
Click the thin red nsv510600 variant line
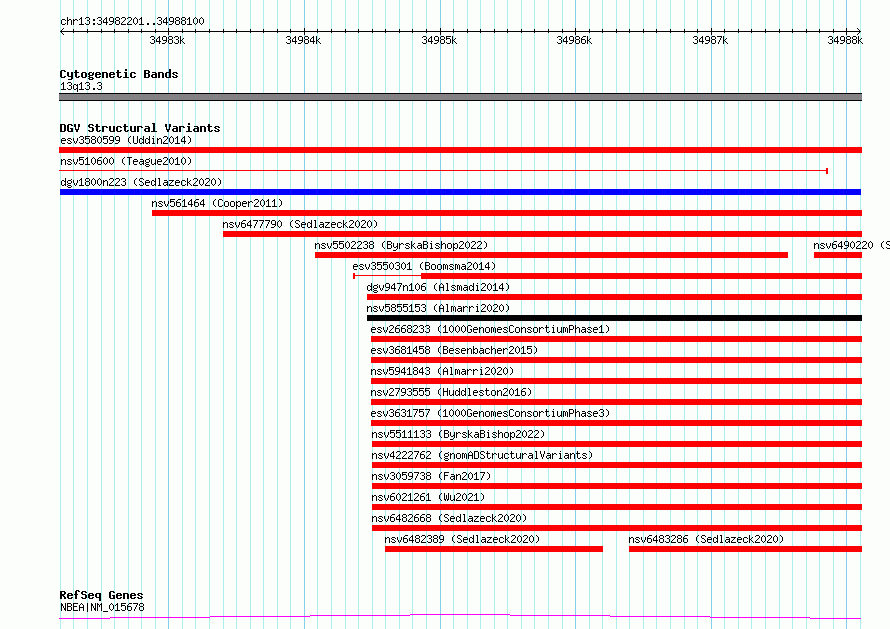[x=443, y=170]
